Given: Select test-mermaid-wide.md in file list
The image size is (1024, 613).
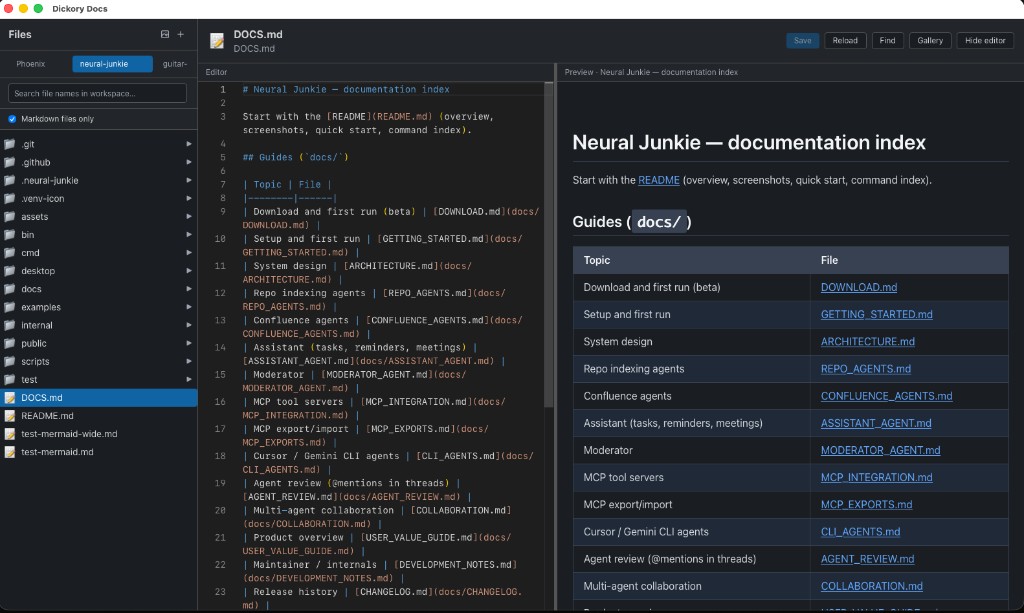Looking at the screenshot, I should click(x=99, y=434).
